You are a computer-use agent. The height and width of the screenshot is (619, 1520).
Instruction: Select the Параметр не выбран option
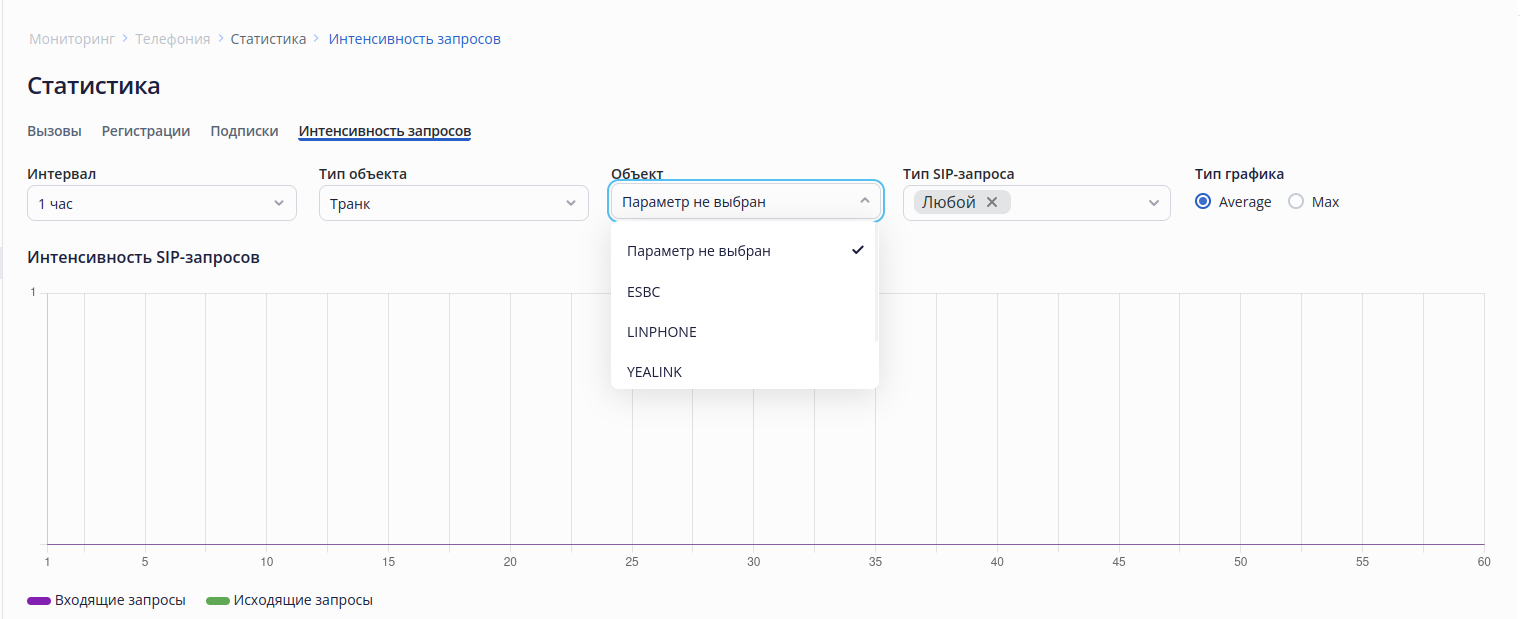(x=699, y=251)
